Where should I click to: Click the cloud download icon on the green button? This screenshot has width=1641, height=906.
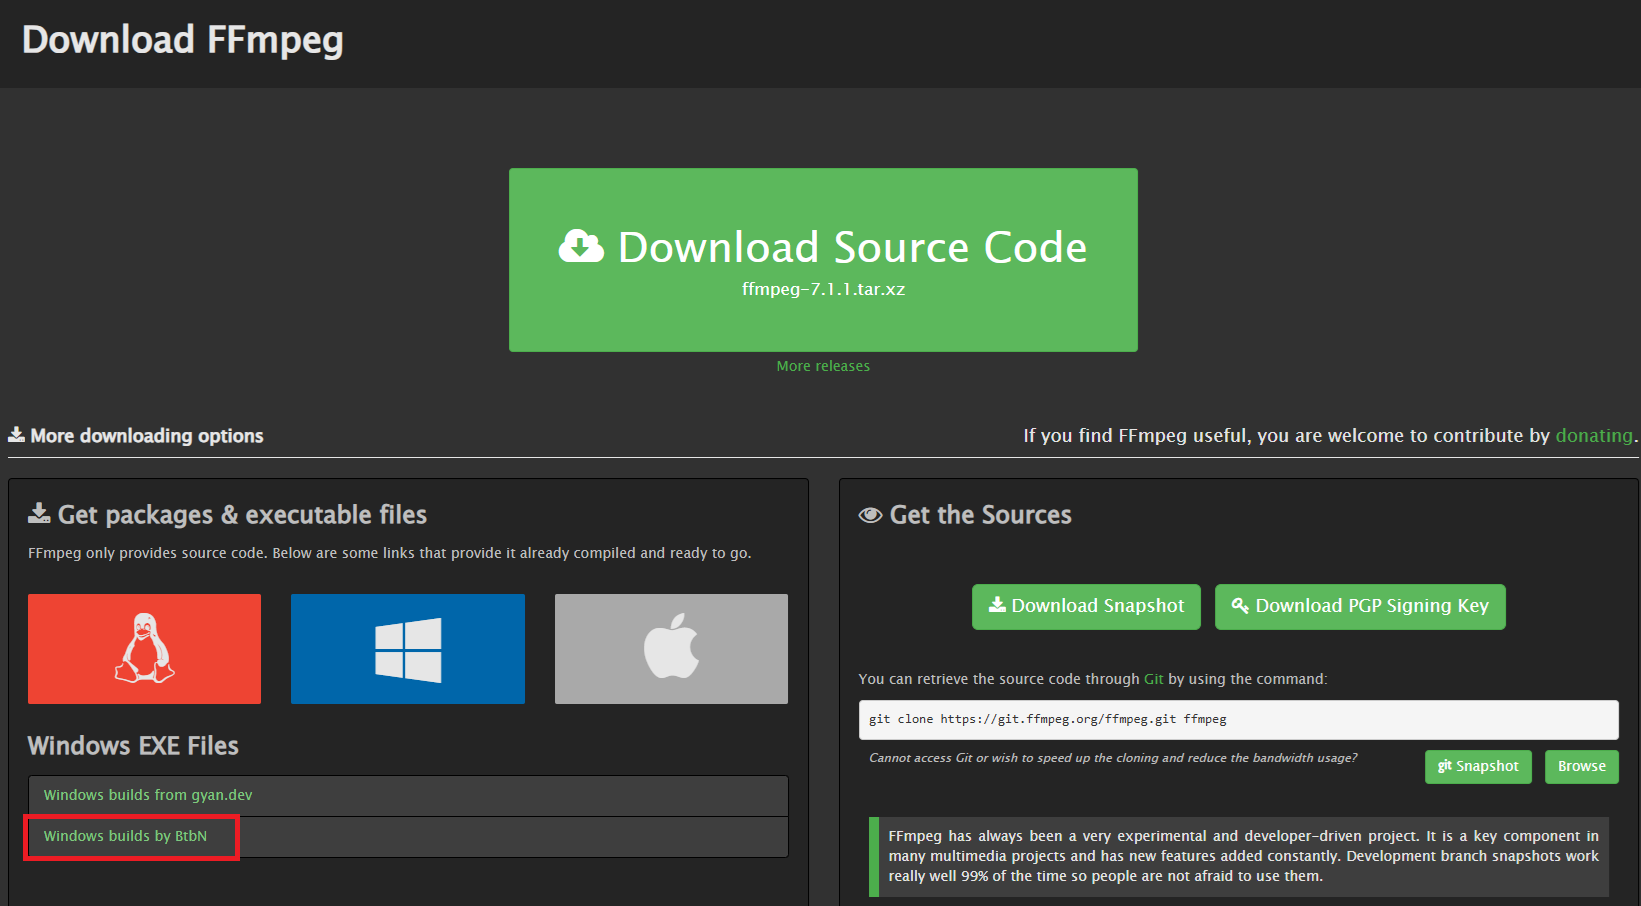tap(581, 246)
